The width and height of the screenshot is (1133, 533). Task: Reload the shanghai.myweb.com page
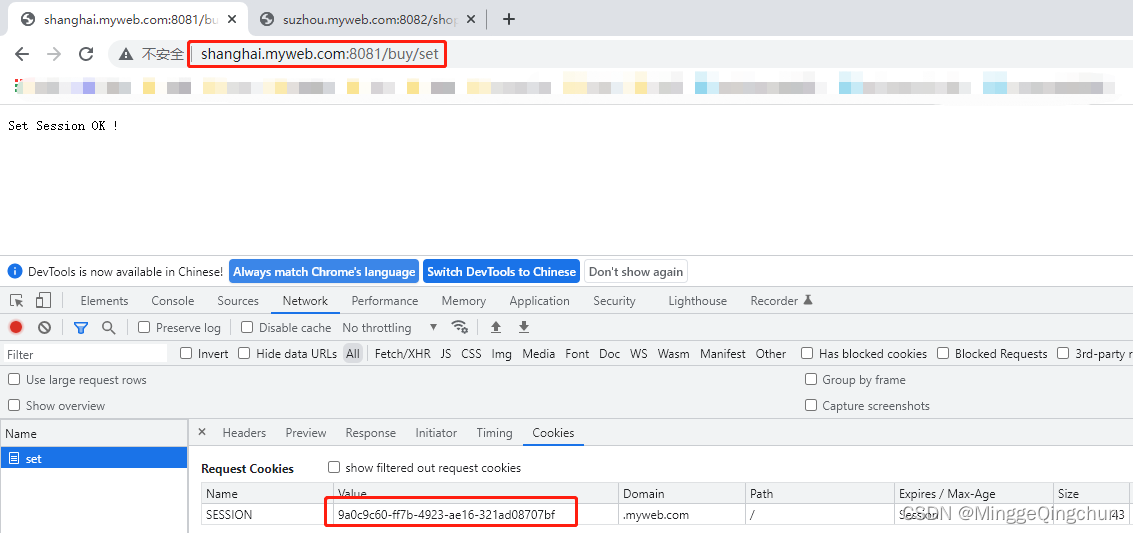[x=86, y=54]
